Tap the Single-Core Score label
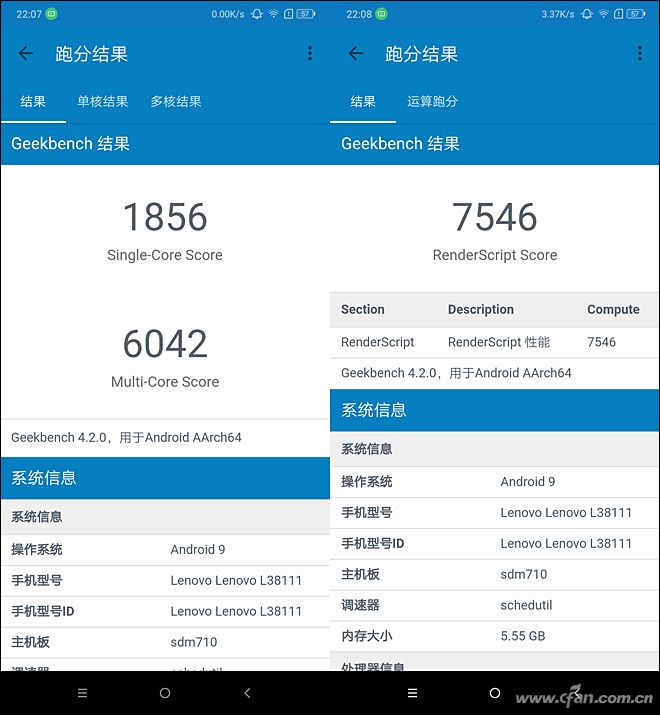Image resolution: width=660 pixels, height=715 pixels. tap(165, 255)
